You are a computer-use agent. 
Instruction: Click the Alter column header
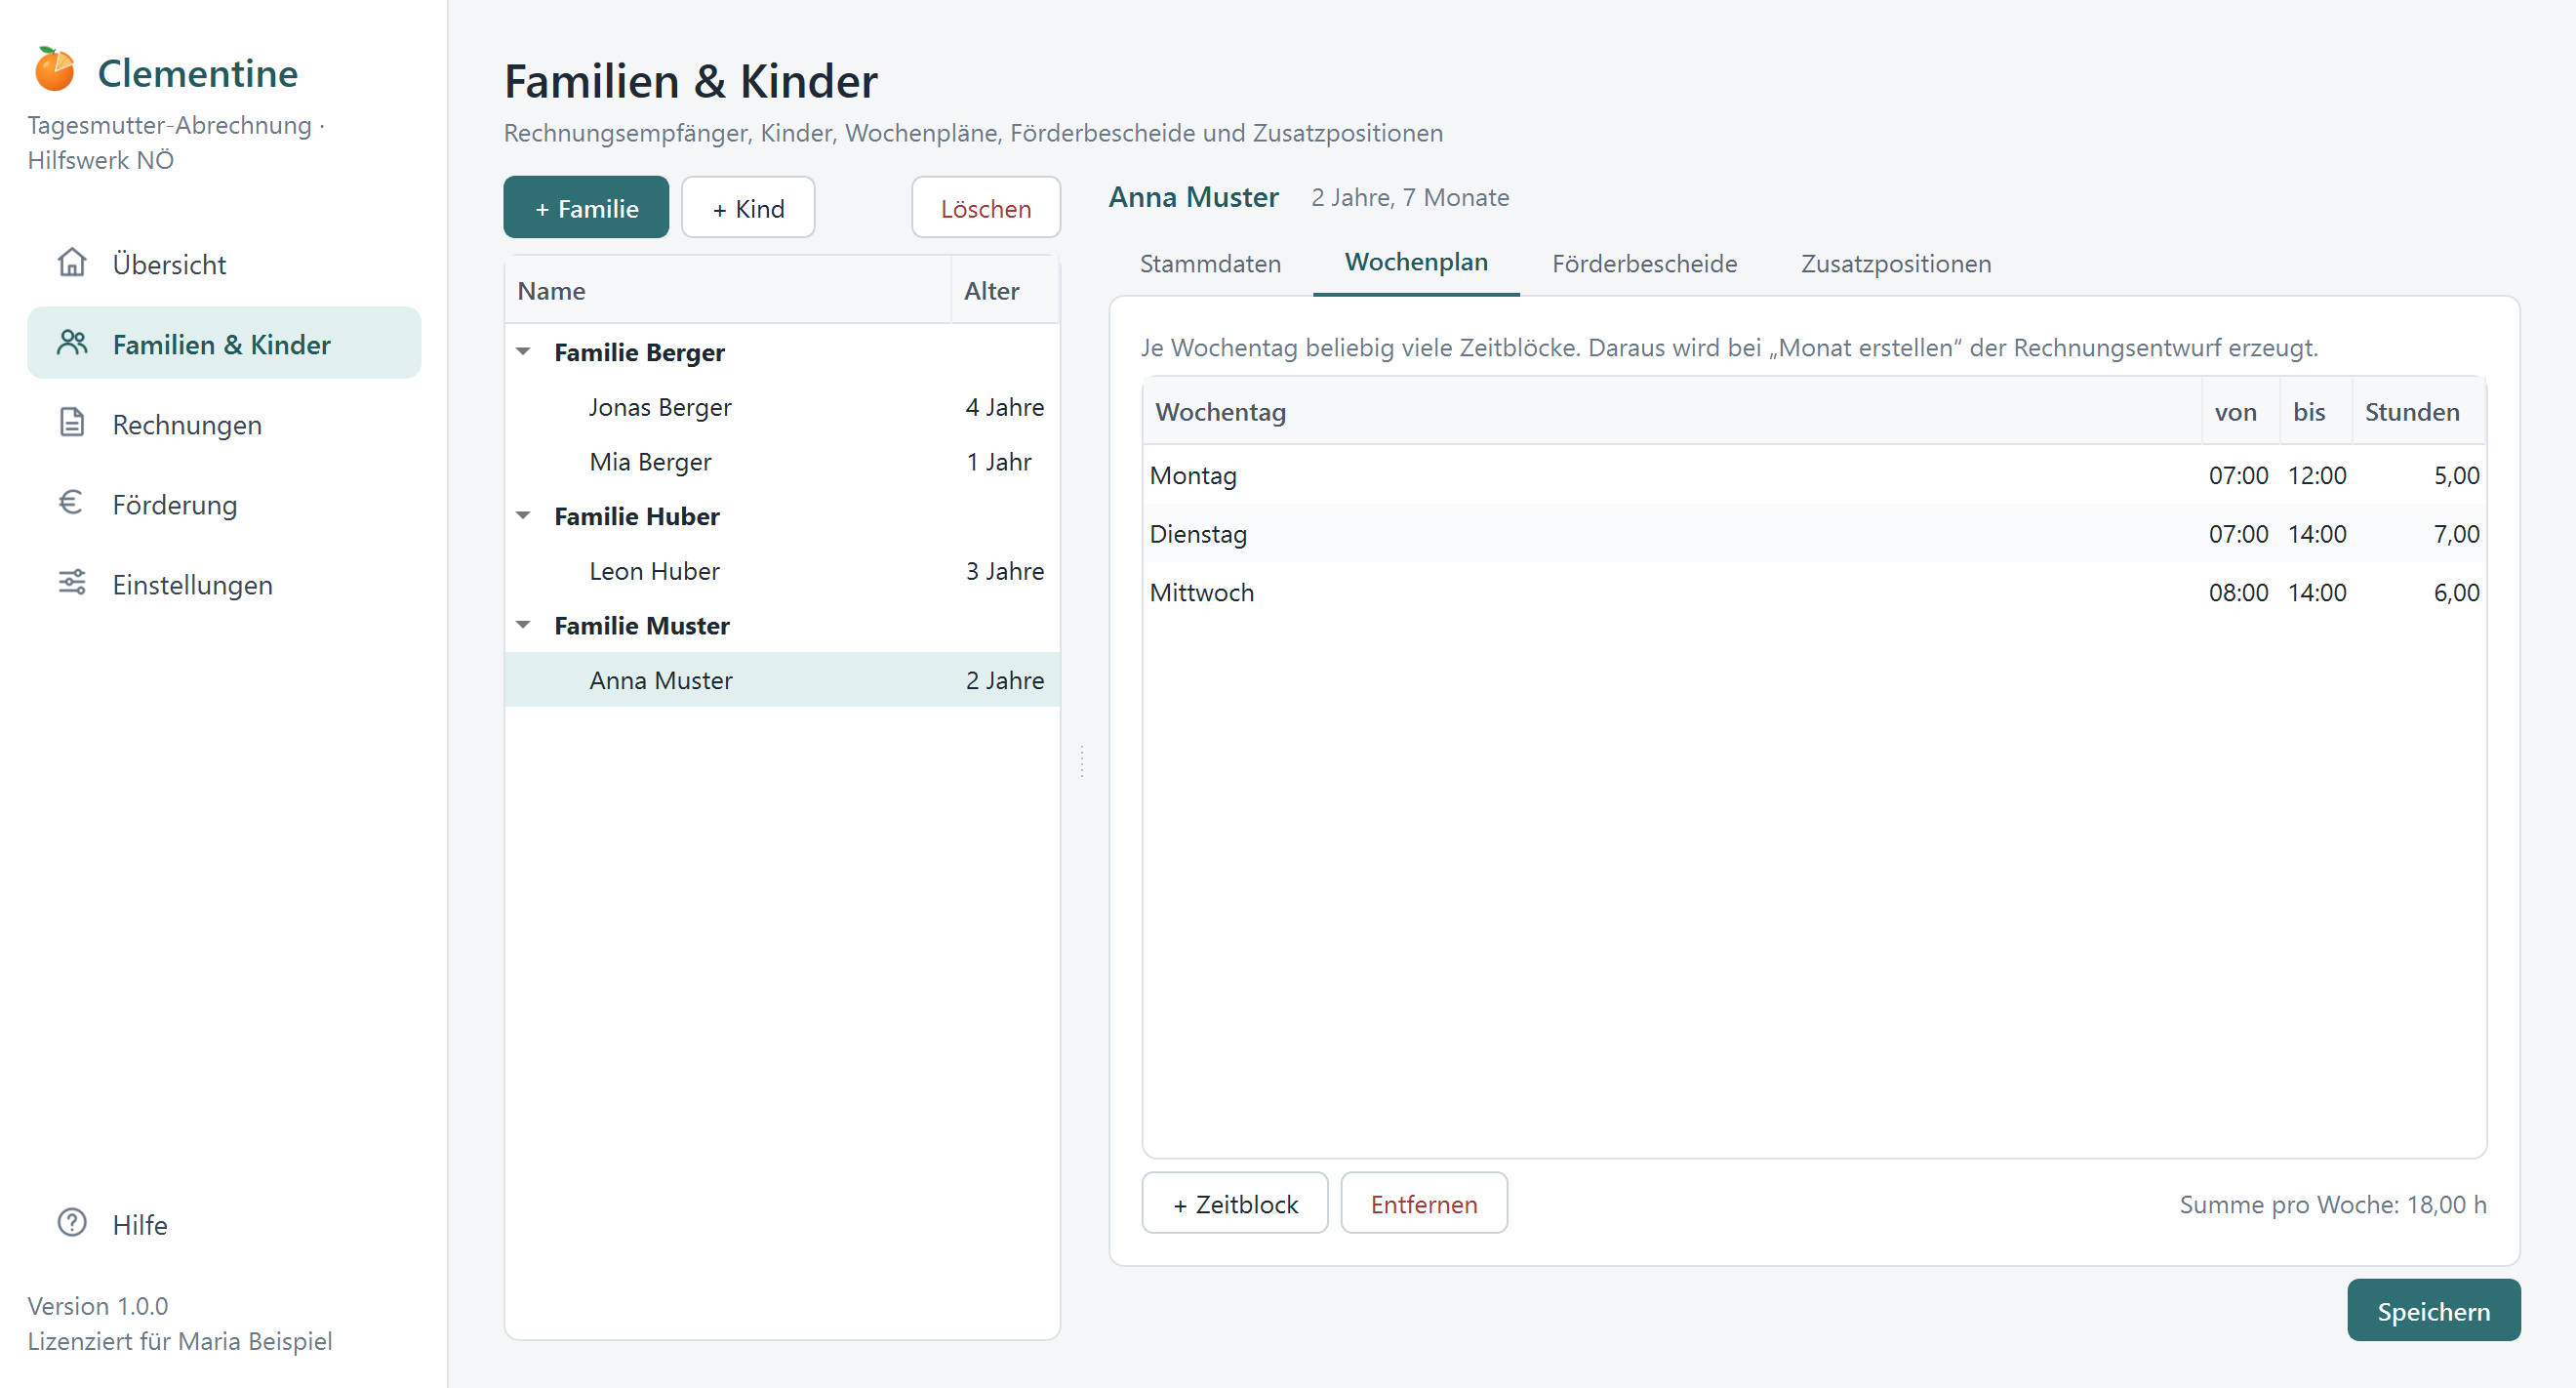[x=1005, y=291]
